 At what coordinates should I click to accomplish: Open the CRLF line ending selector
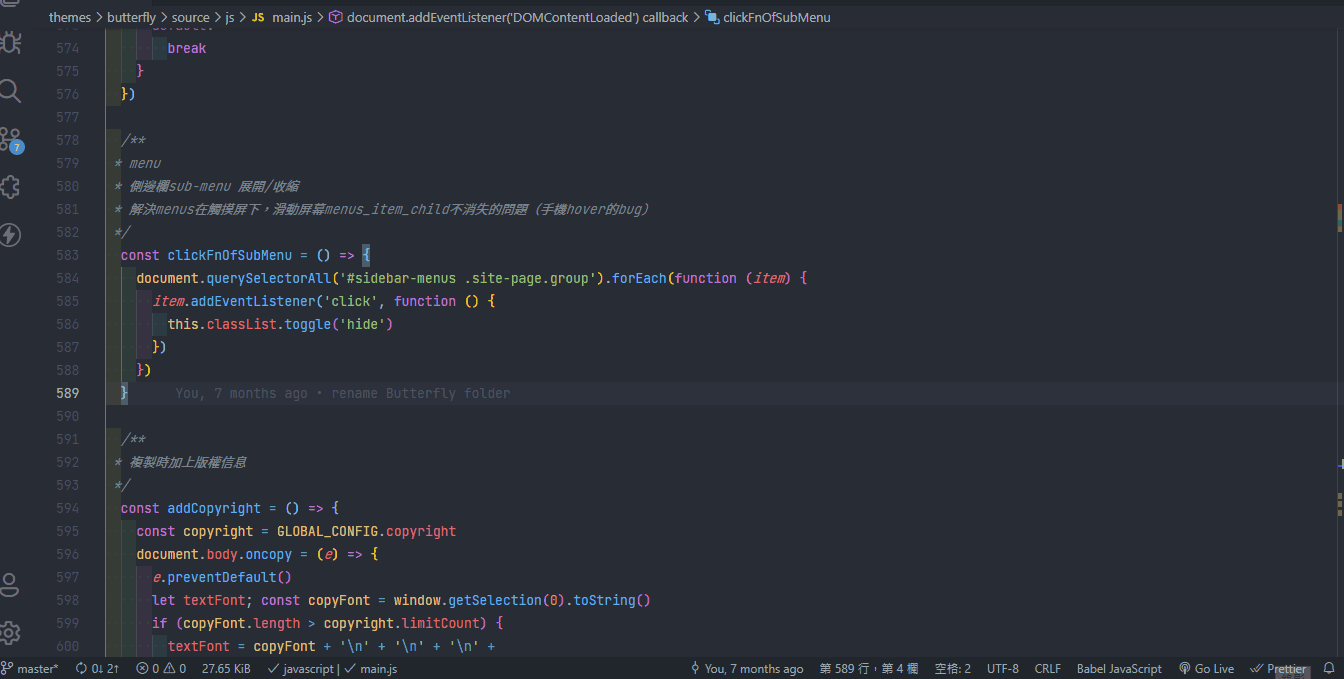point(1047,668)
